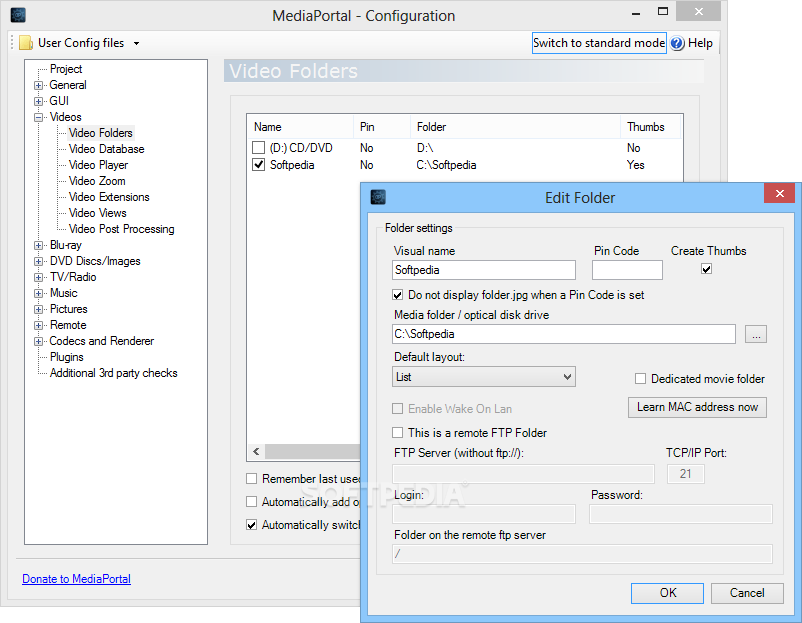Click the User Config files folder icon
The image size is (802, 623).
26,43
